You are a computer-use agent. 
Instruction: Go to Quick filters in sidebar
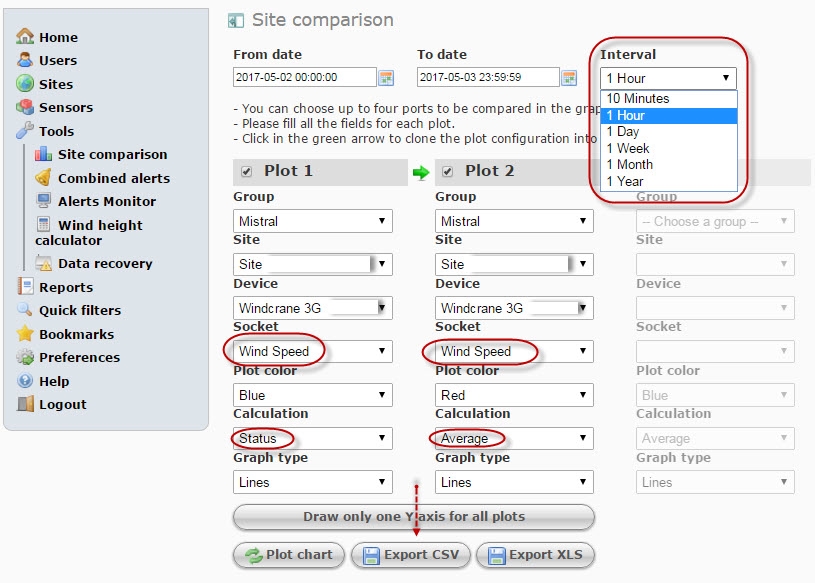(80, 310)
